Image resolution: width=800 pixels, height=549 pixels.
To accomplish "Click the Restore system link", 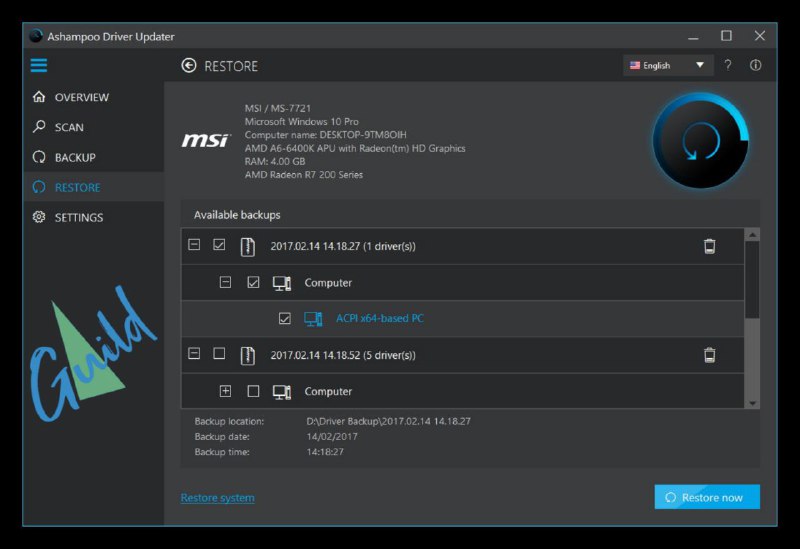I will [217, 497].
